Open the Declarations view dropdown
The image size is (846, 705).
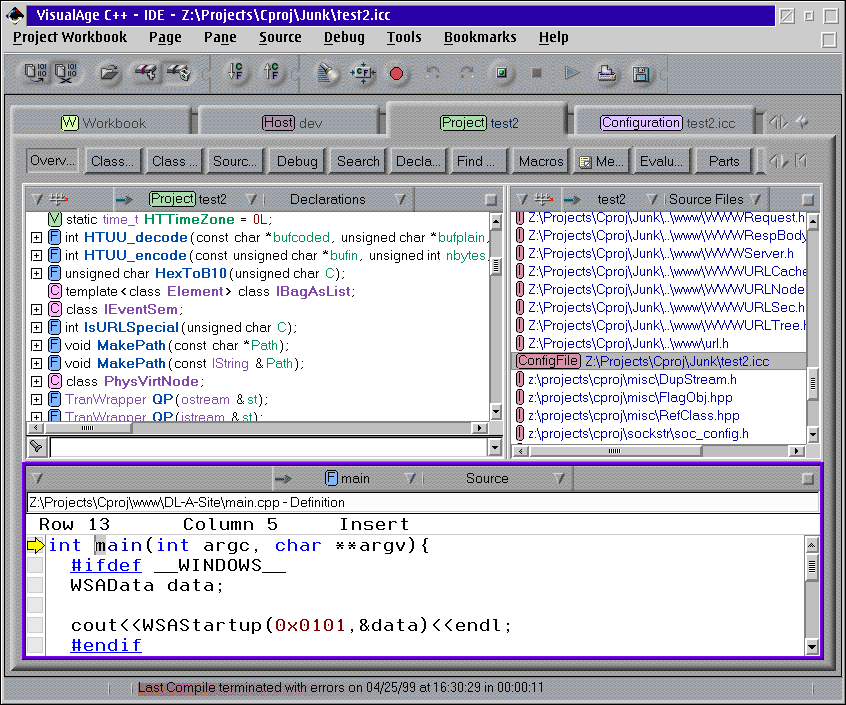tap(400, 200)
